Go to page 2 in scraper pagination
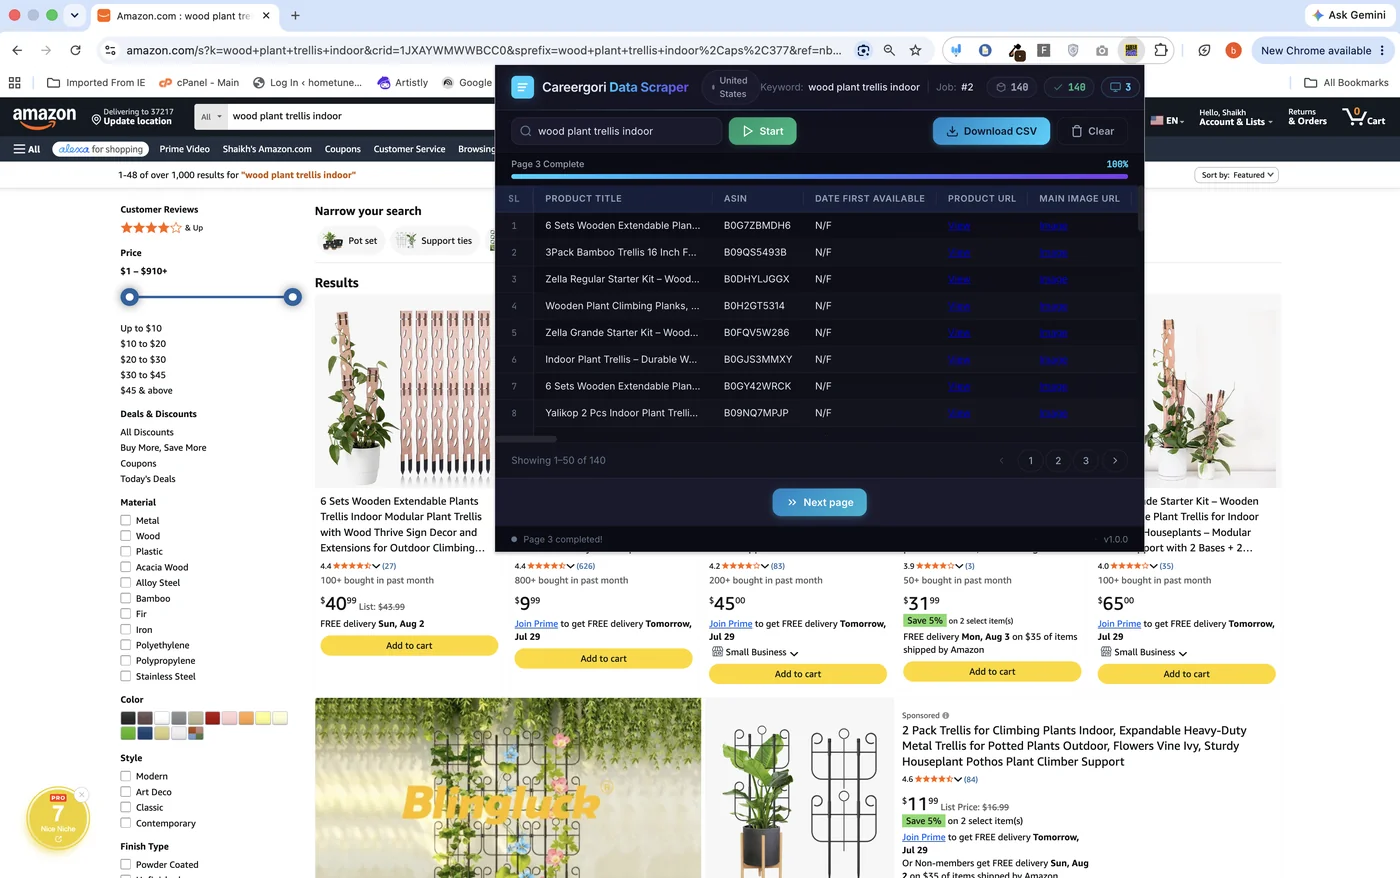Screen dimensions: 1400x878 coord(1058,461)
